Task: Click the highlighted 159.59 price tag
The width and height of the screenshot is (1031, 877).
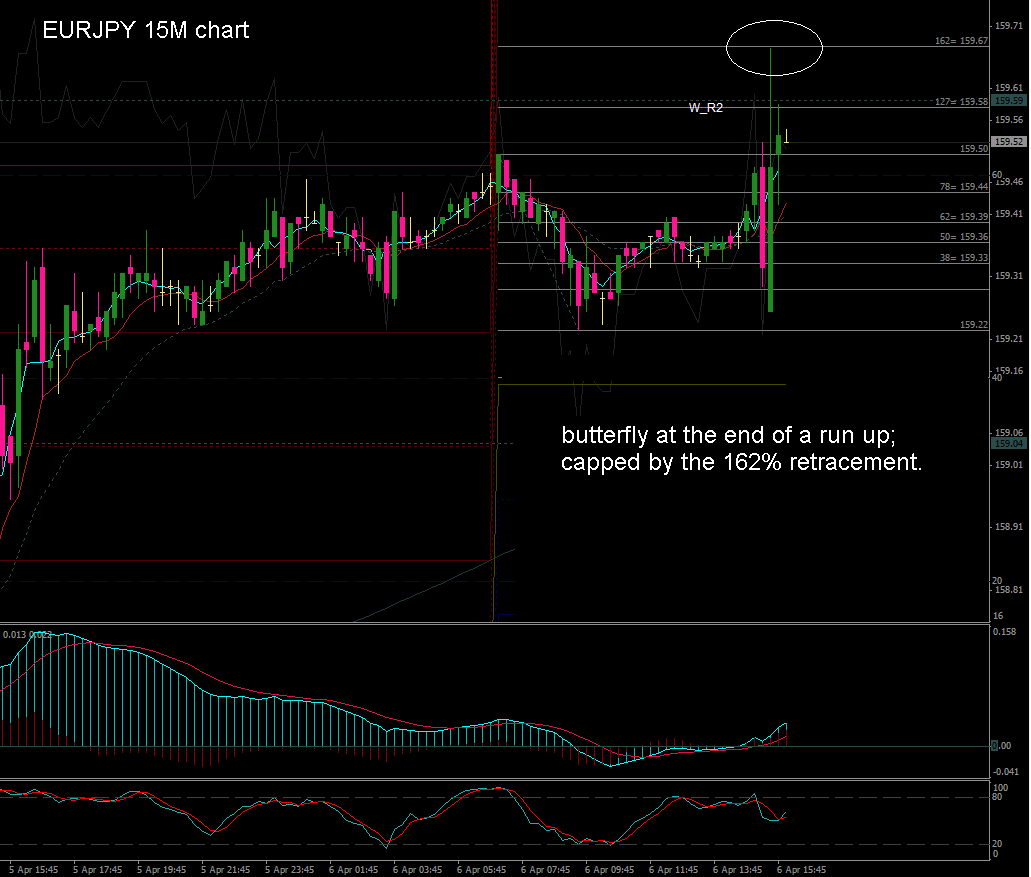Action: tap(1009, 101)
